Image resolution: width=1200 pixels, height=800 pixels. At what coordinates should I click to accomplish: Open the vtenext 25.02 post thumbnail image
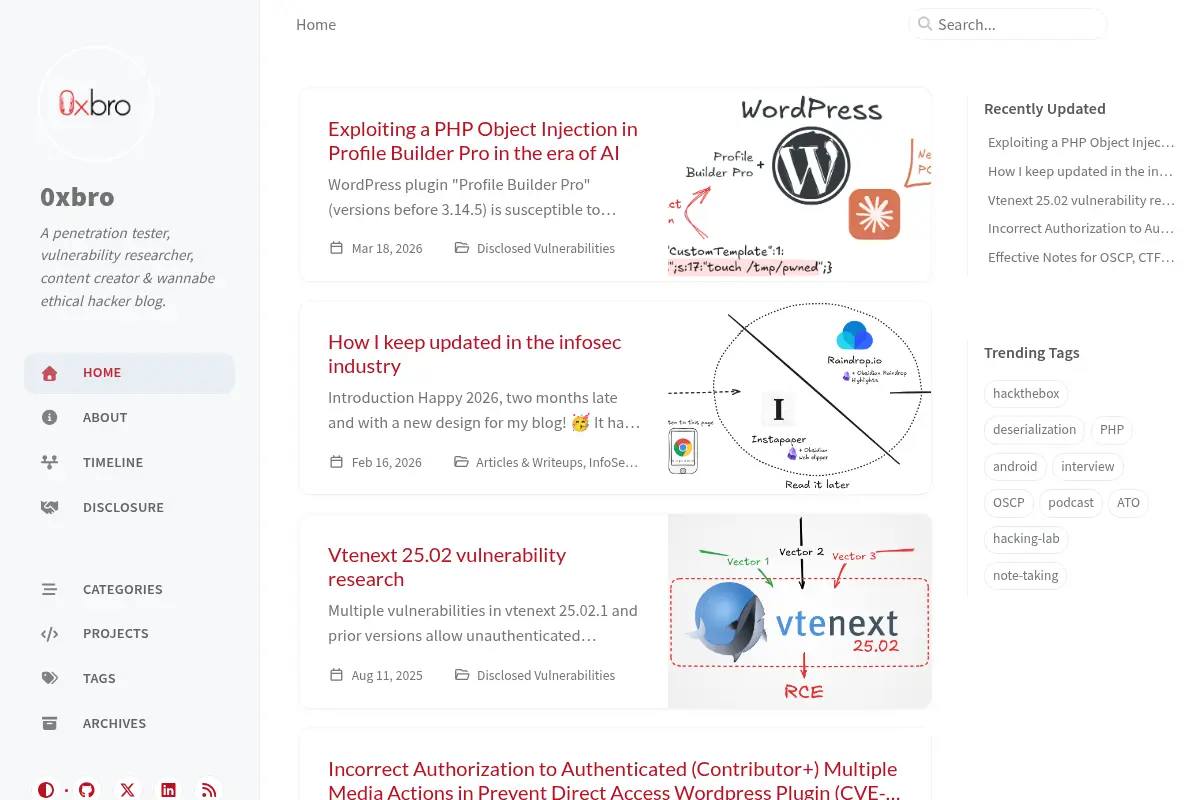(x=800, y=611)
